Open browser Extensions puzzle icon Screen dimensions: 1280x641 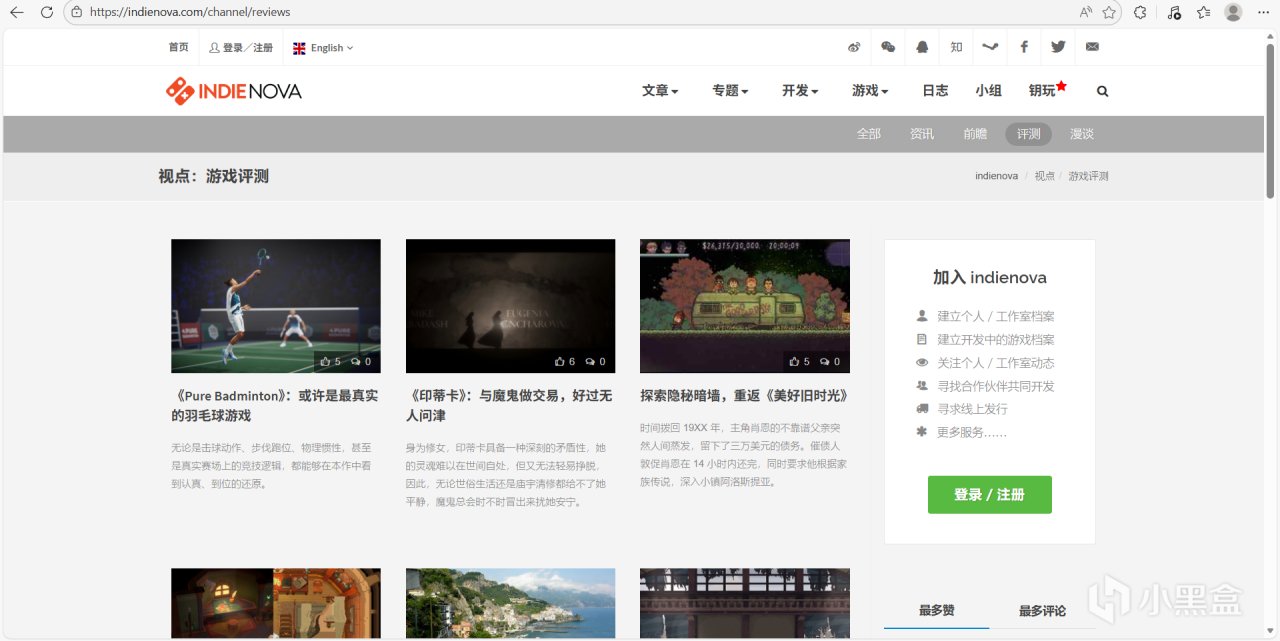tap(1140, 12)
